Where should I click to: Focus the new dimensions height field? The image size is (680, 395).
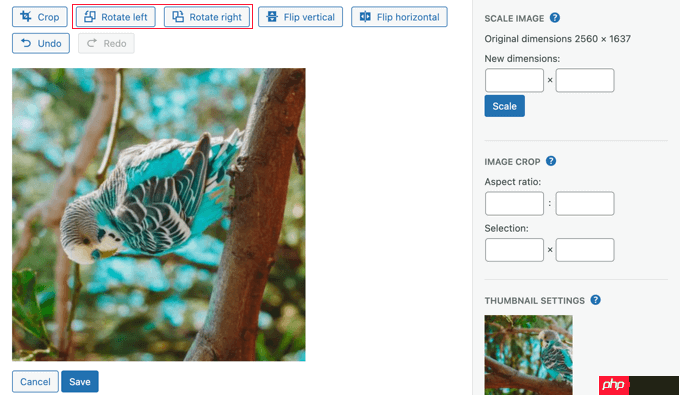585,80
